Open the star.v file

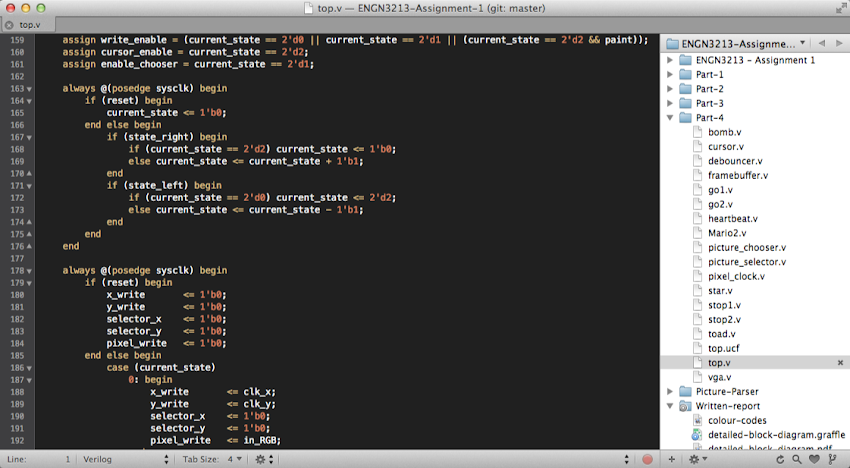[719, 291]
